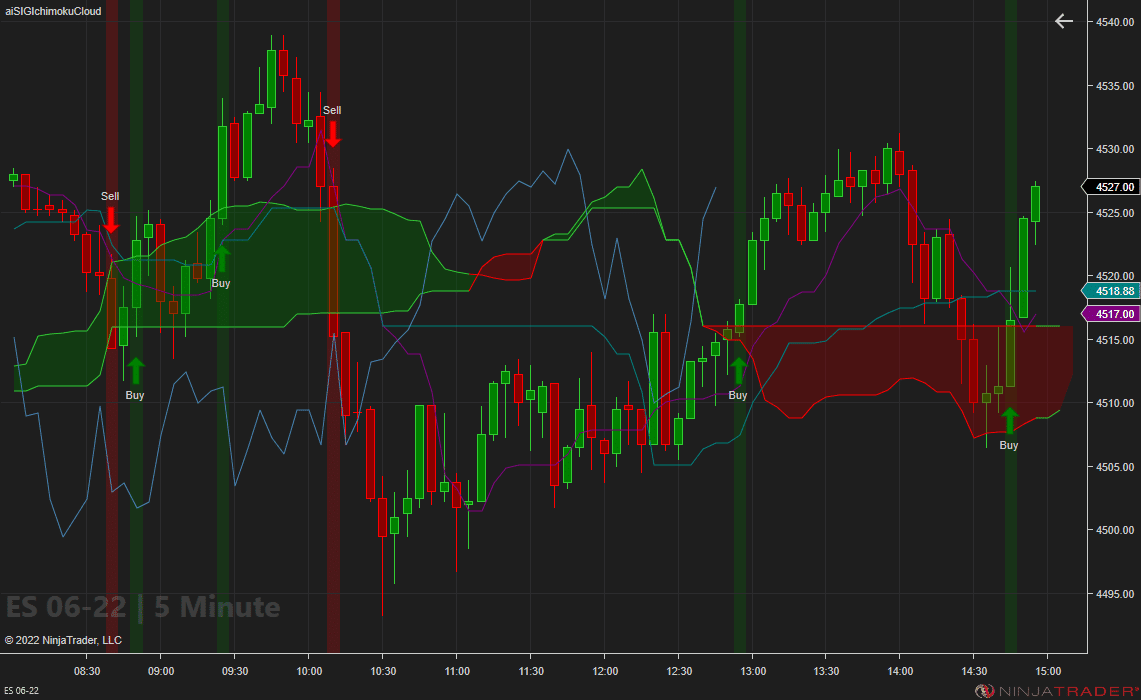Click the last Buy arrow marker on the chart
1141x700 pixels.
(x=1008, y=418)
